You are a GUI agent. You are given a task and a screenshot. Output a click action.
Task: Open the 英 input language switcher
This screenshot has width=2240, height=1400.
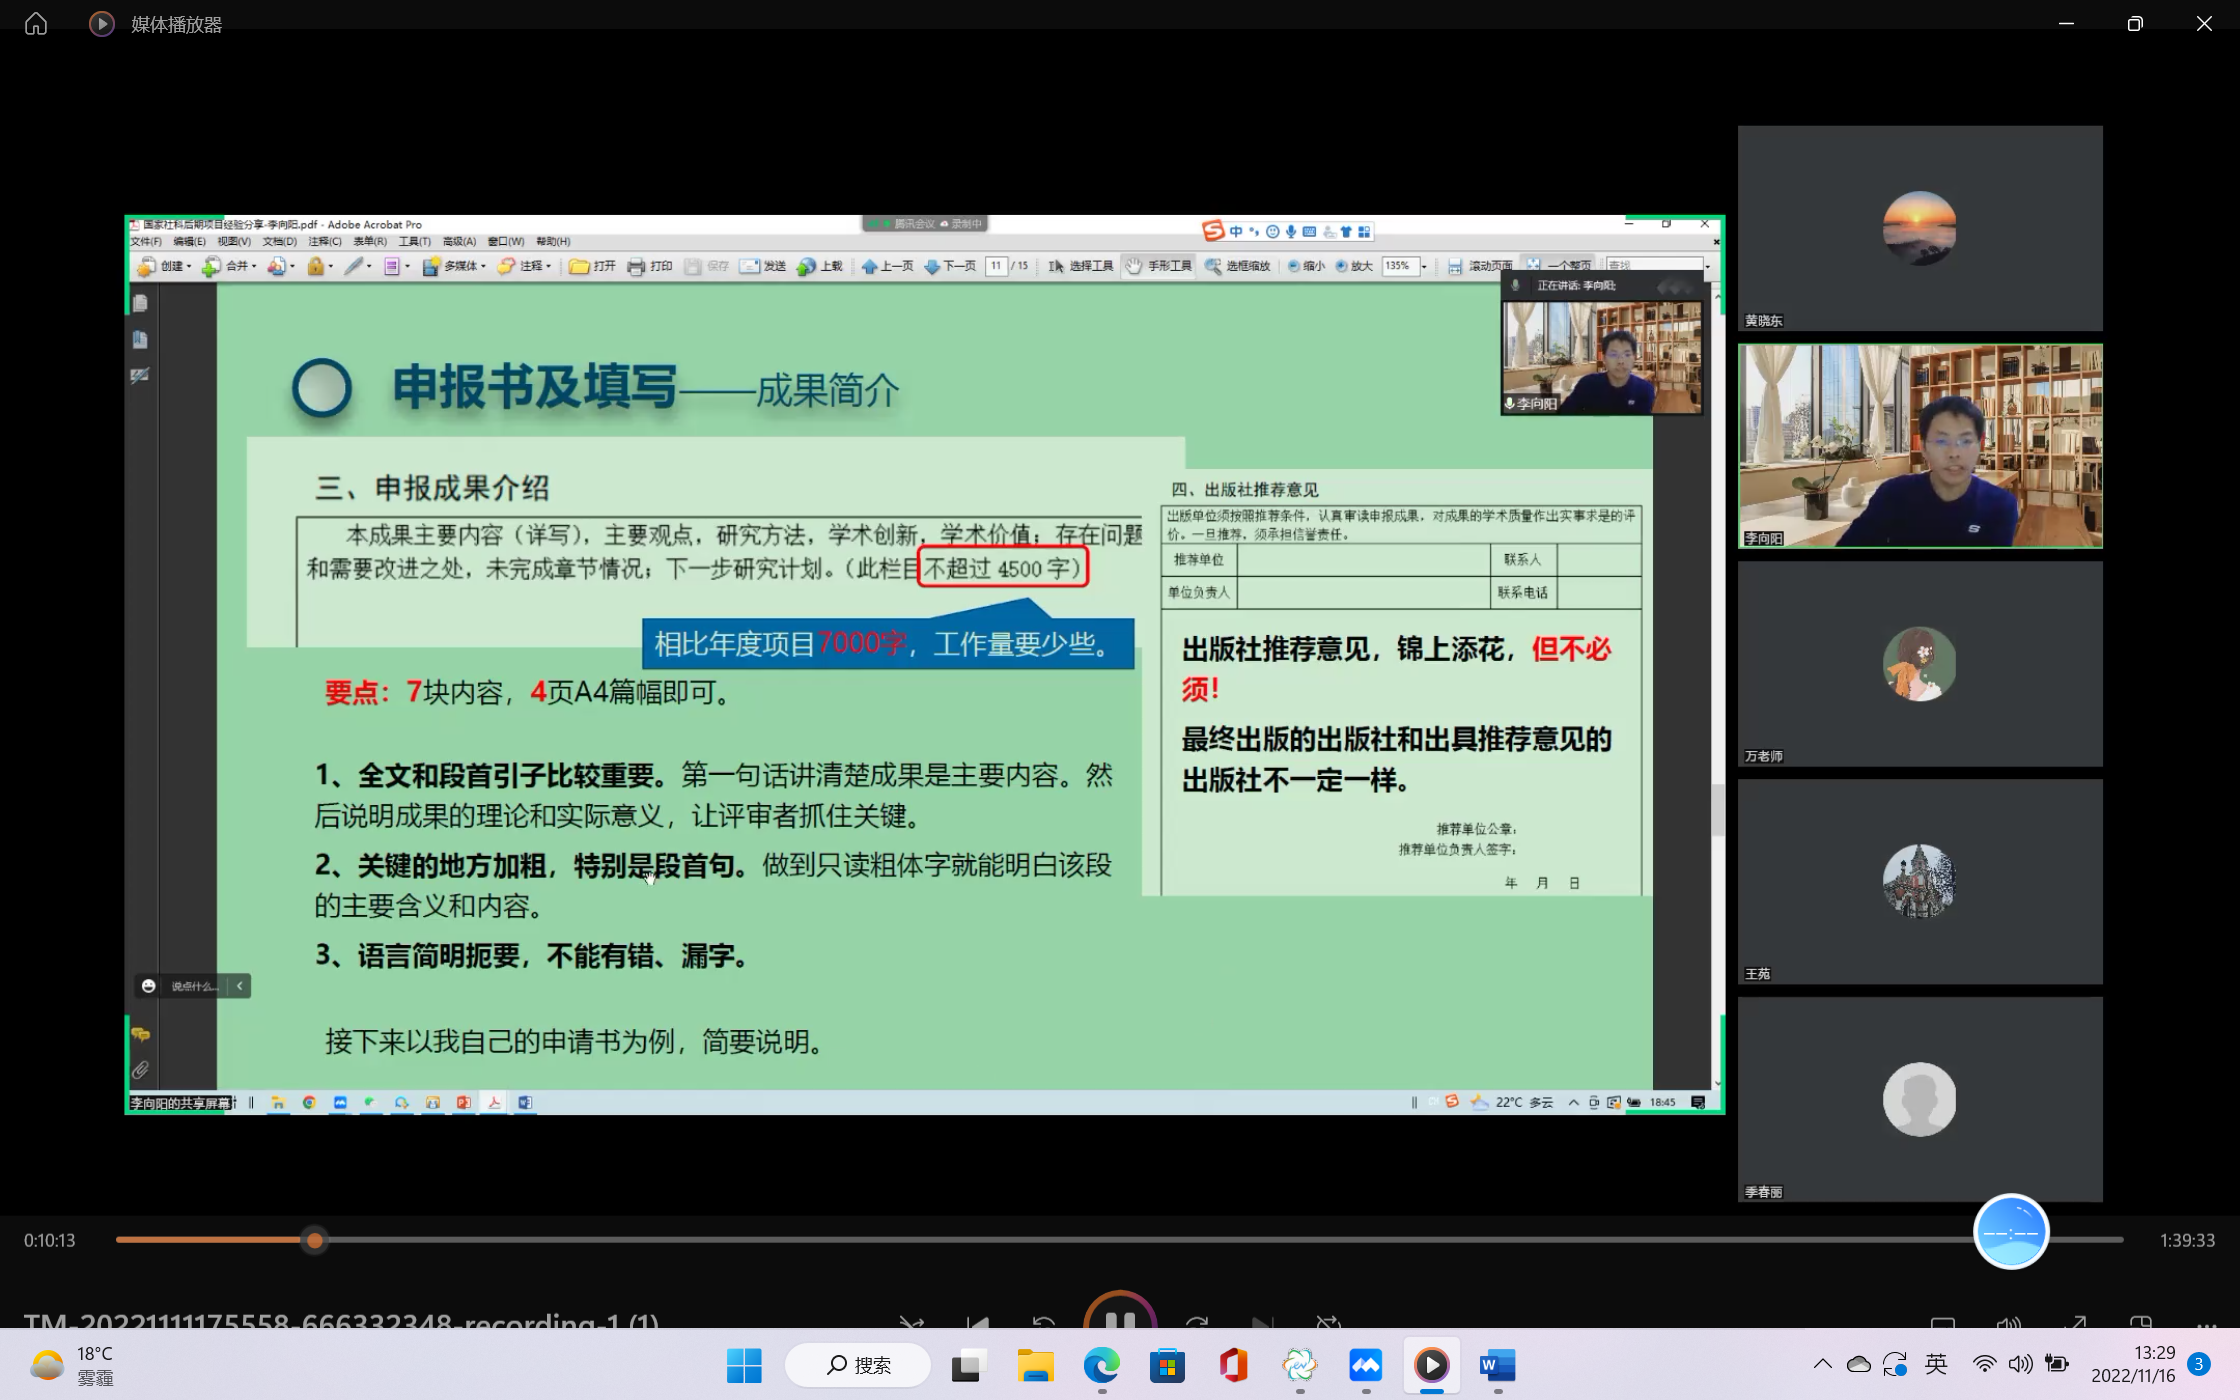[1936, 1364]
